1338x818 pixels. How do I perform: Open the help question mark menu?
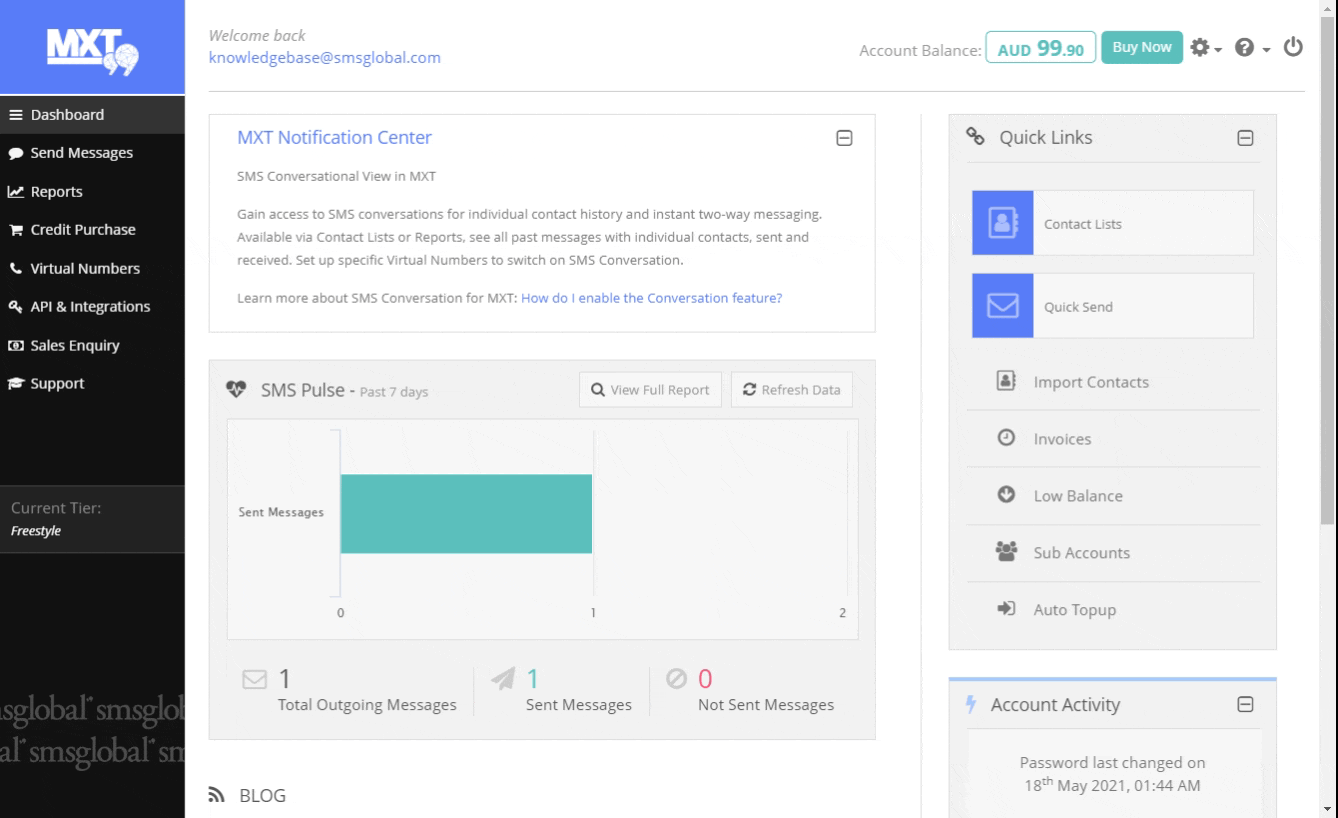[1250, 48]
